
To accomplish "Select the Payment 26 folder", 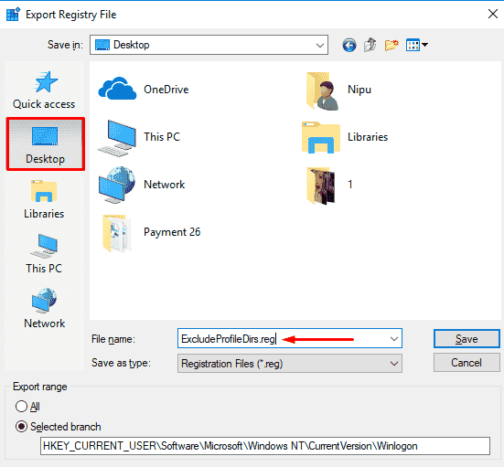I will [151, 233].
